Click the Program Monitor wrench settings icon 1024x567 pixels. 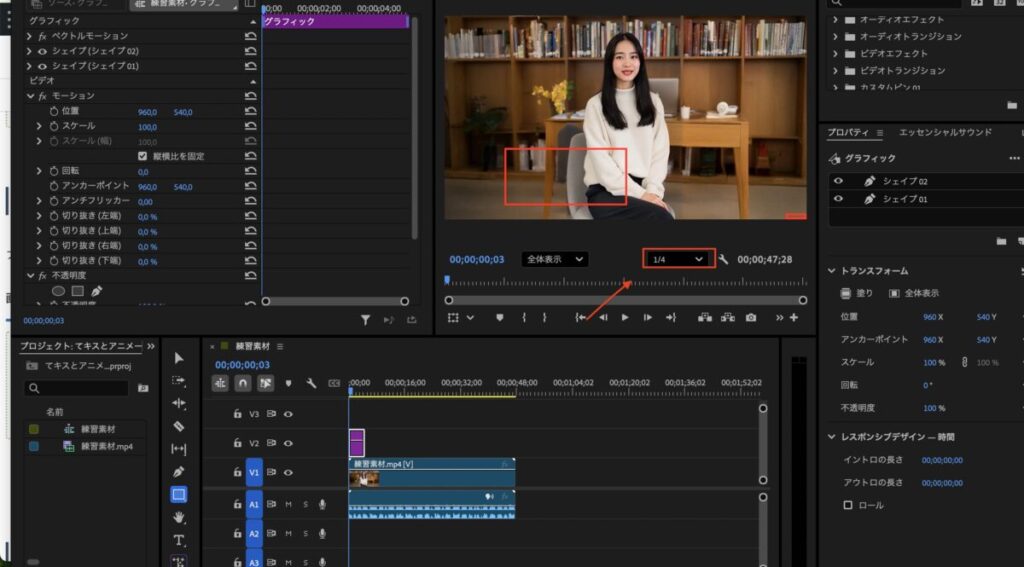tap(724, 259)
